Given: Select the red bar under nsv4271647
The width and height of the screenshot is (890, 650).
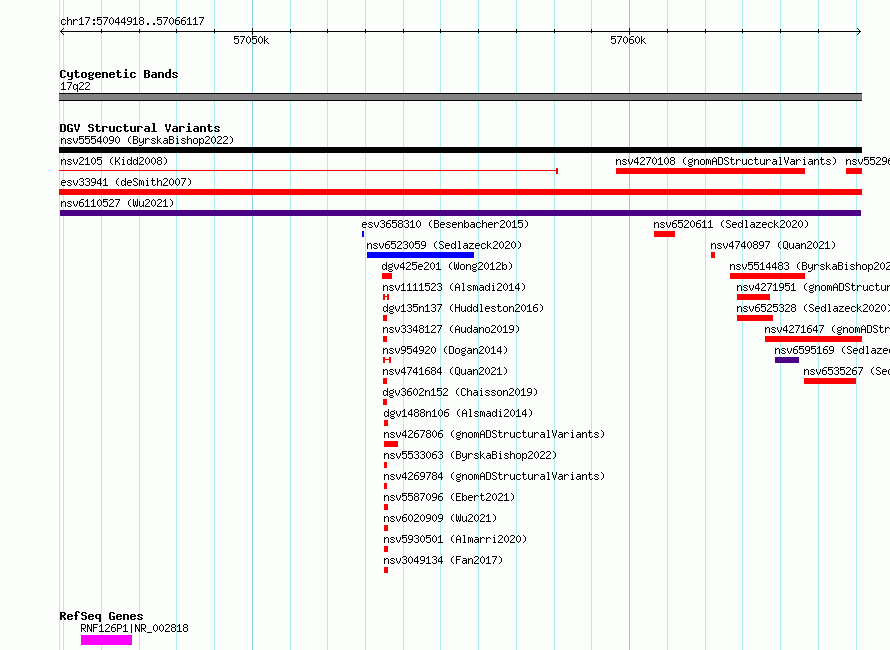Looking at the screenshot, I should (x=813, y=339).
